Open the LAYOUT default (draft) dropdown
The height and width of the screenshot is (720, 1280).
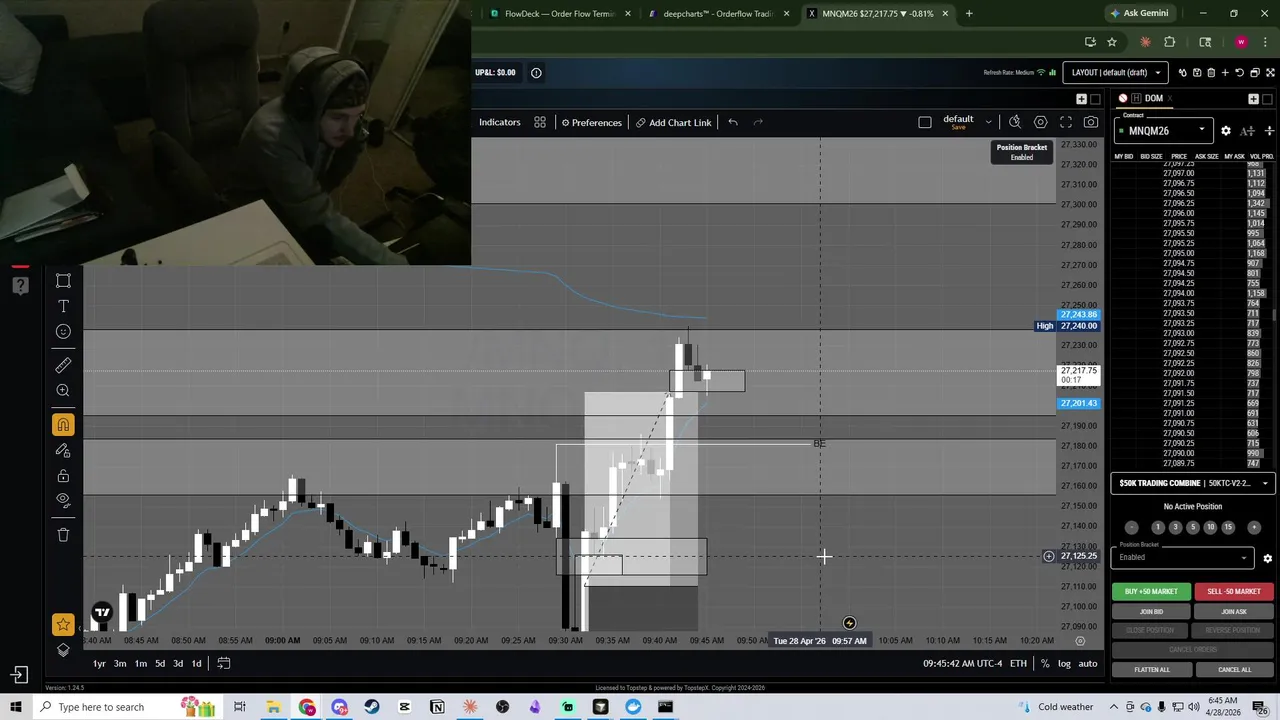click(x=1115, y=72)
